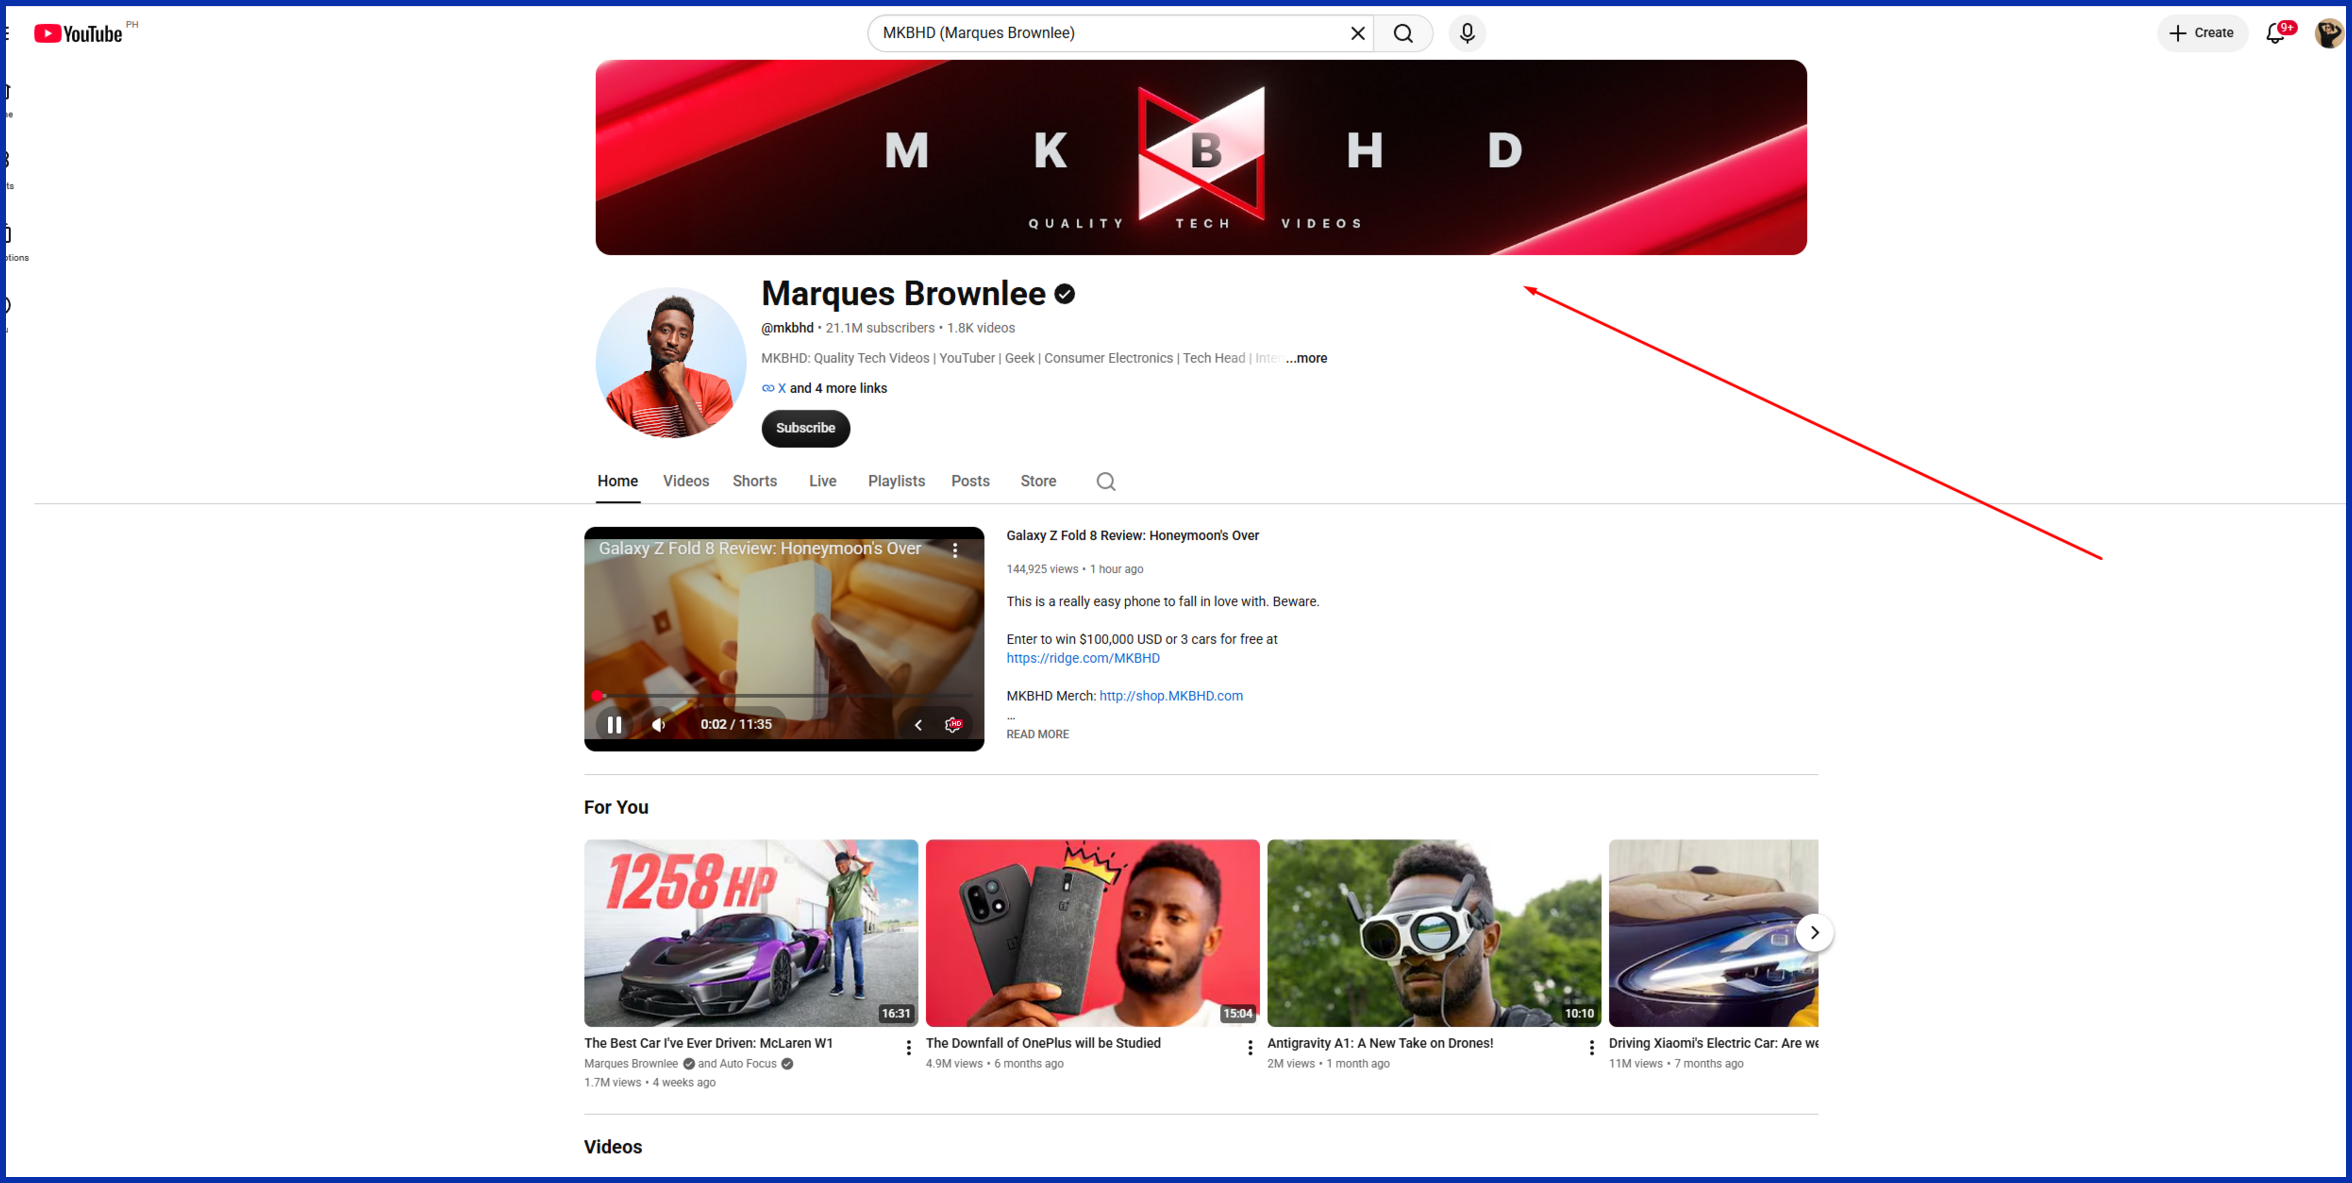Run search with the magnifier button
2352x1183 pixels.
coord(1403,33)
